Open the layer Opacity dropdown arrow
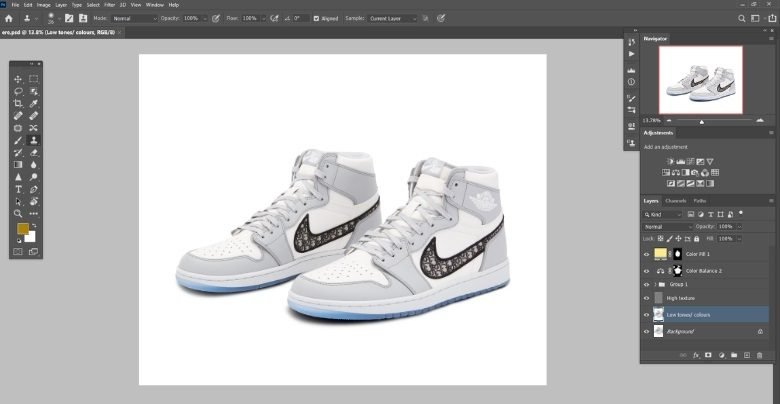Image resolution: width=780 pixels, height=404 pixels. [x=739, y=227]
